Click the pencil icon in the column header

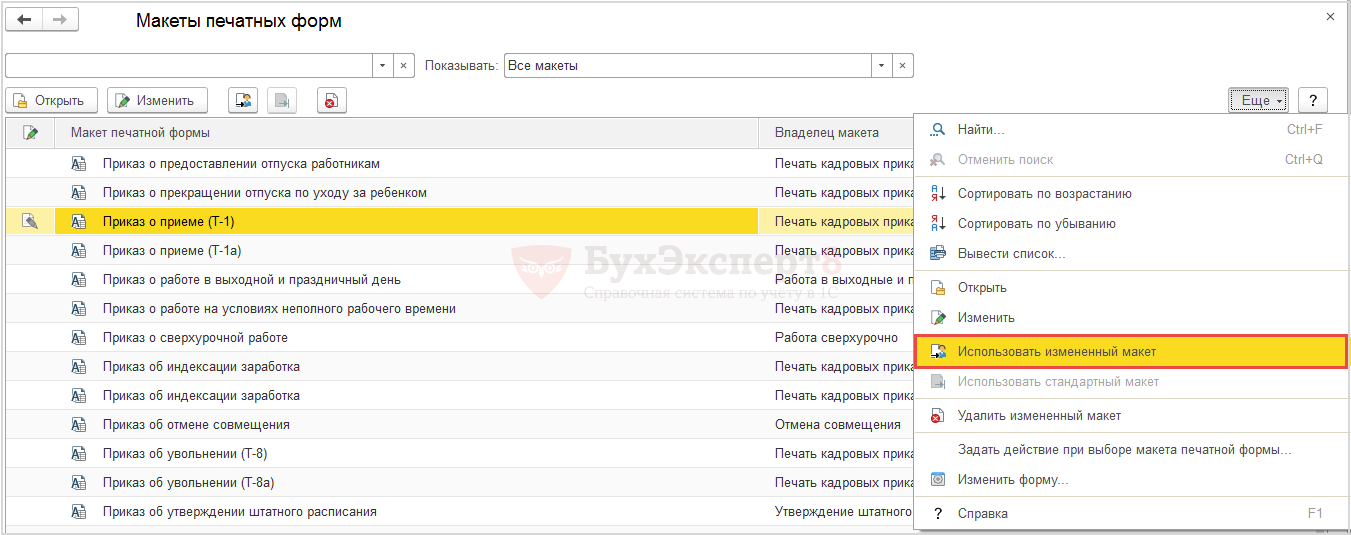(x=30, y=133)
